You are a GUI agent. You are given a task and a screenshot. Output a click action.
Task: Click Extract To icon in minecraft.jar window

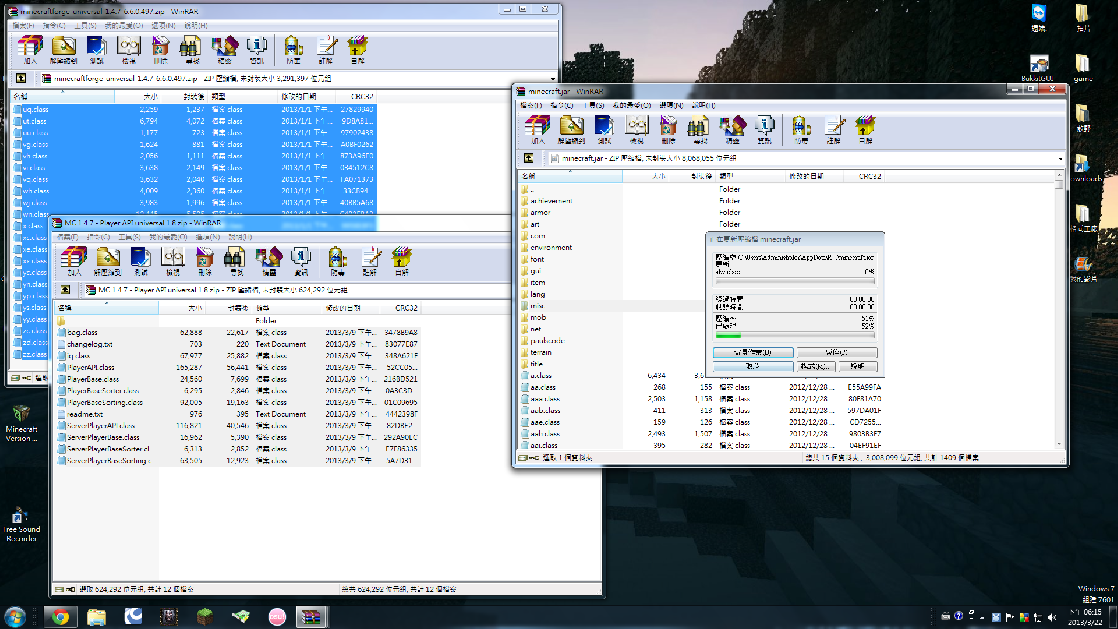pyautogui.click(x=572, y=128)
